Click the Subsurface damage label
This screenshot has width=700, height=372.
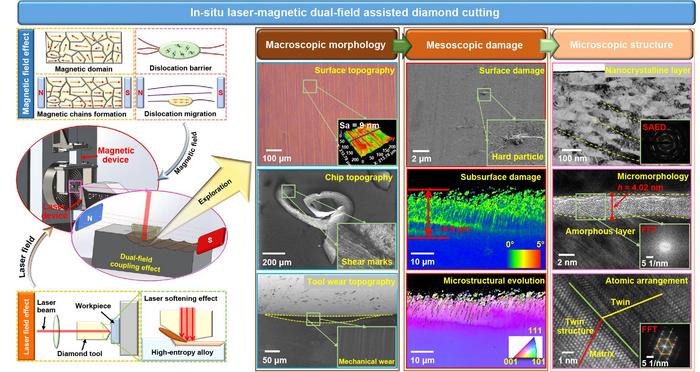(500, 177)
